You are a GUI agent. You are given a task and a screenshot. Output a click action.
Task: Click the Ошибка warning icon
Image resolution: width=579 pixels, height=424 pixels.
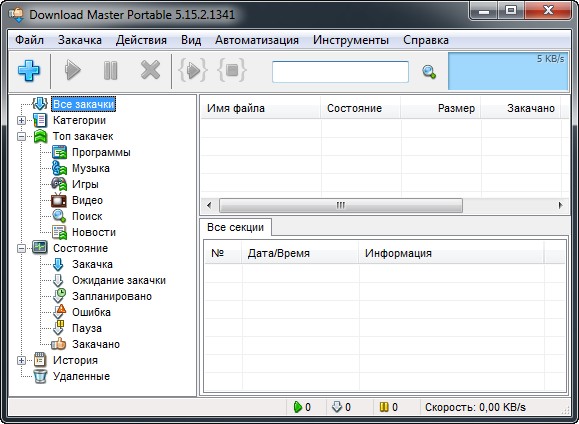point(59,312)
